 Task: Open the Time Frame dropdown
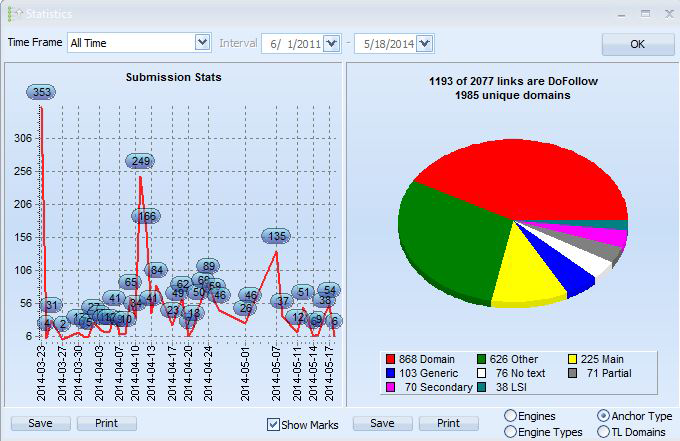pyautogui.click(x=201, y=43)
